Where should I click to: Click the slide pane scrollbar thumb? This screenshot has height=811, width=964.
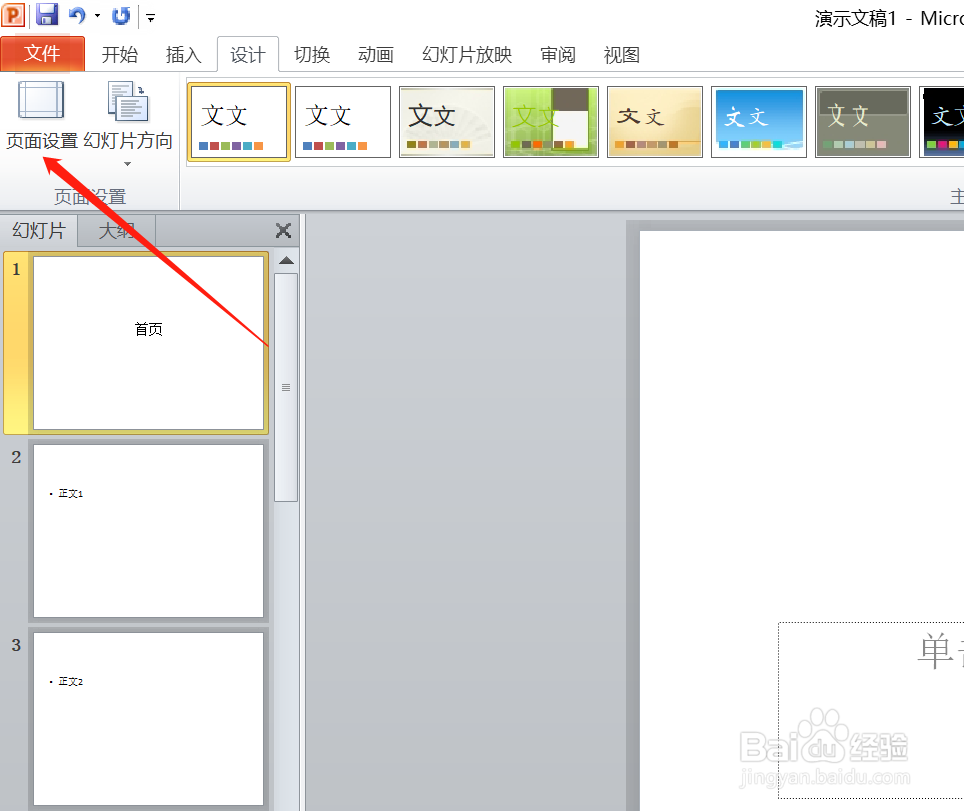(286, 387)
